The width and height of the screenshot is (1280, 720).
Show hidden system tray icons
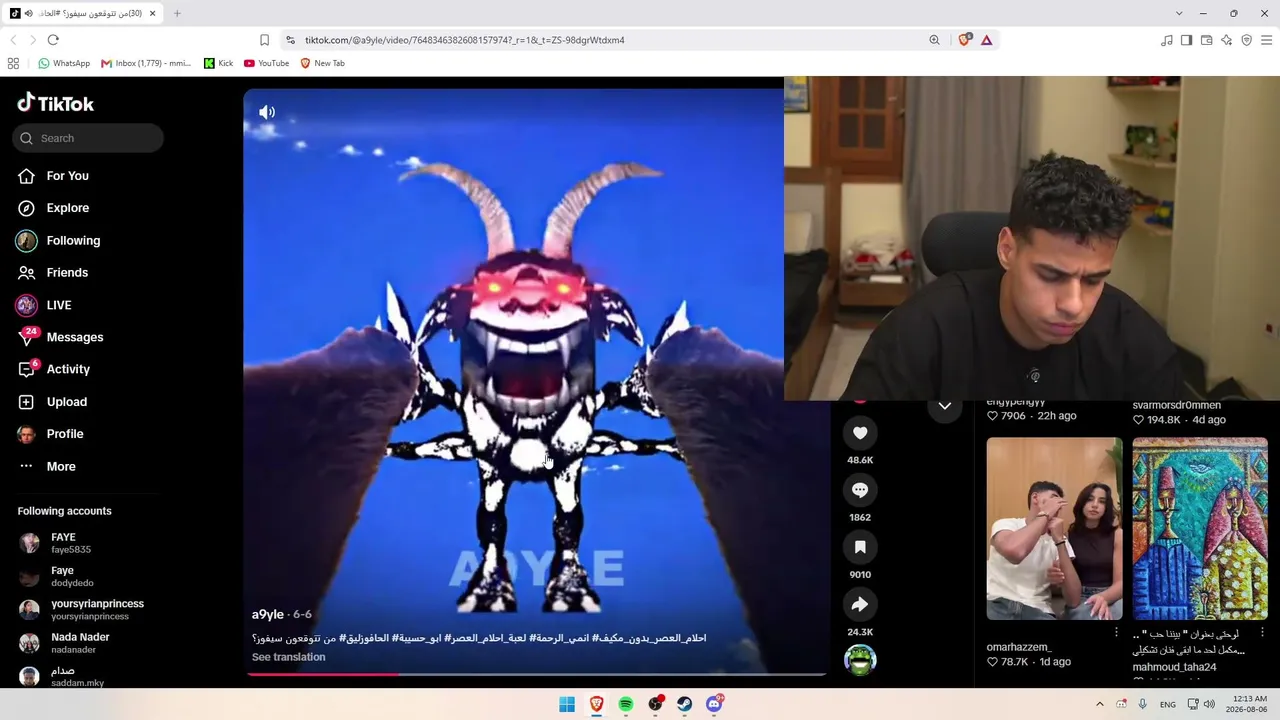1100,704
